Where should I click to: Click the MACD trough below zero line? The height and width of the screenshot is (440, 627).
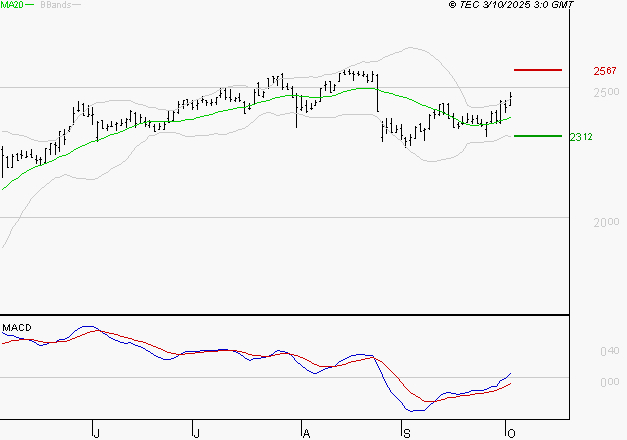click(x=410, y=410)
